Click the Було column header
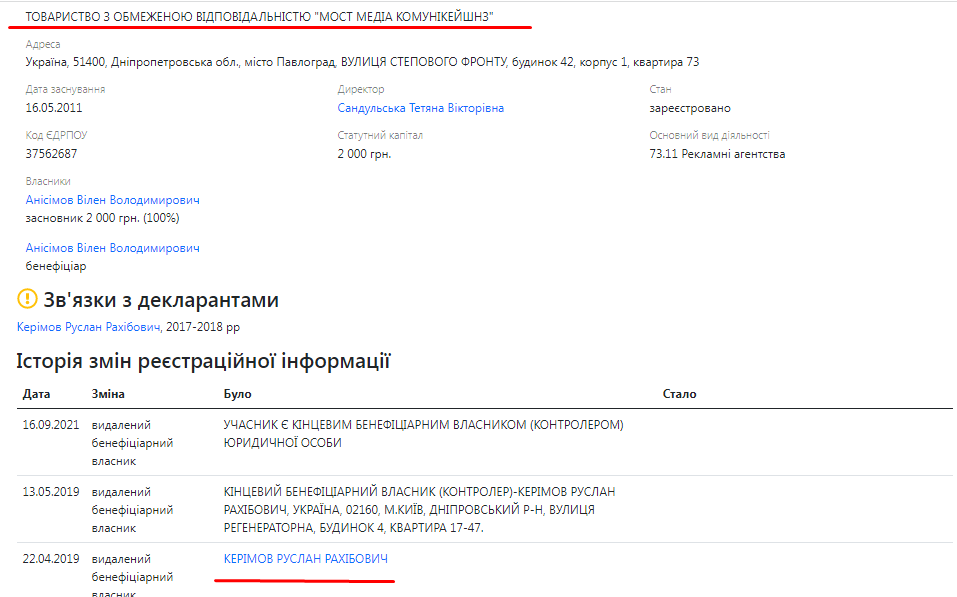 (237, 394)
